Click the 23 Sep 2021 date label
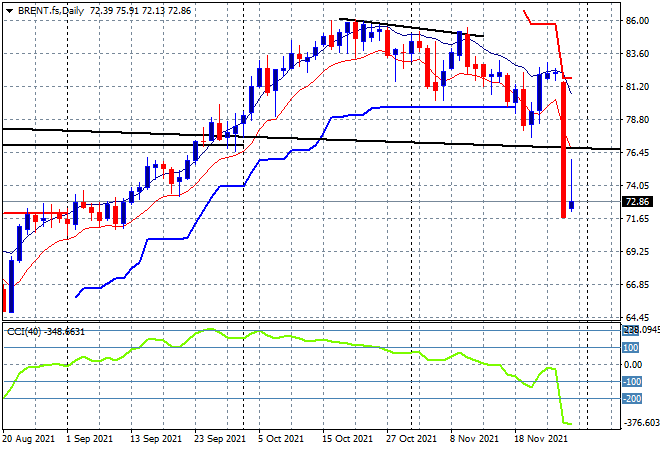 220,439
